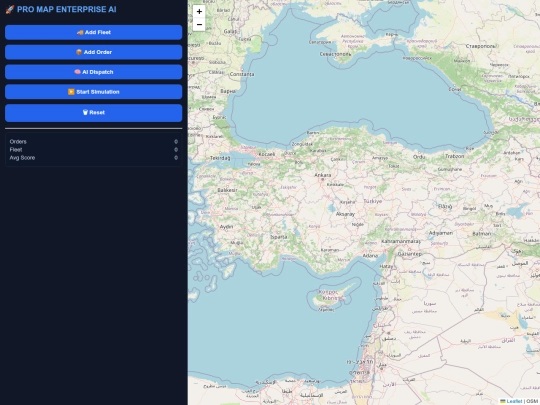Reset the map data

pyautogui.click(x=93, y=113)
